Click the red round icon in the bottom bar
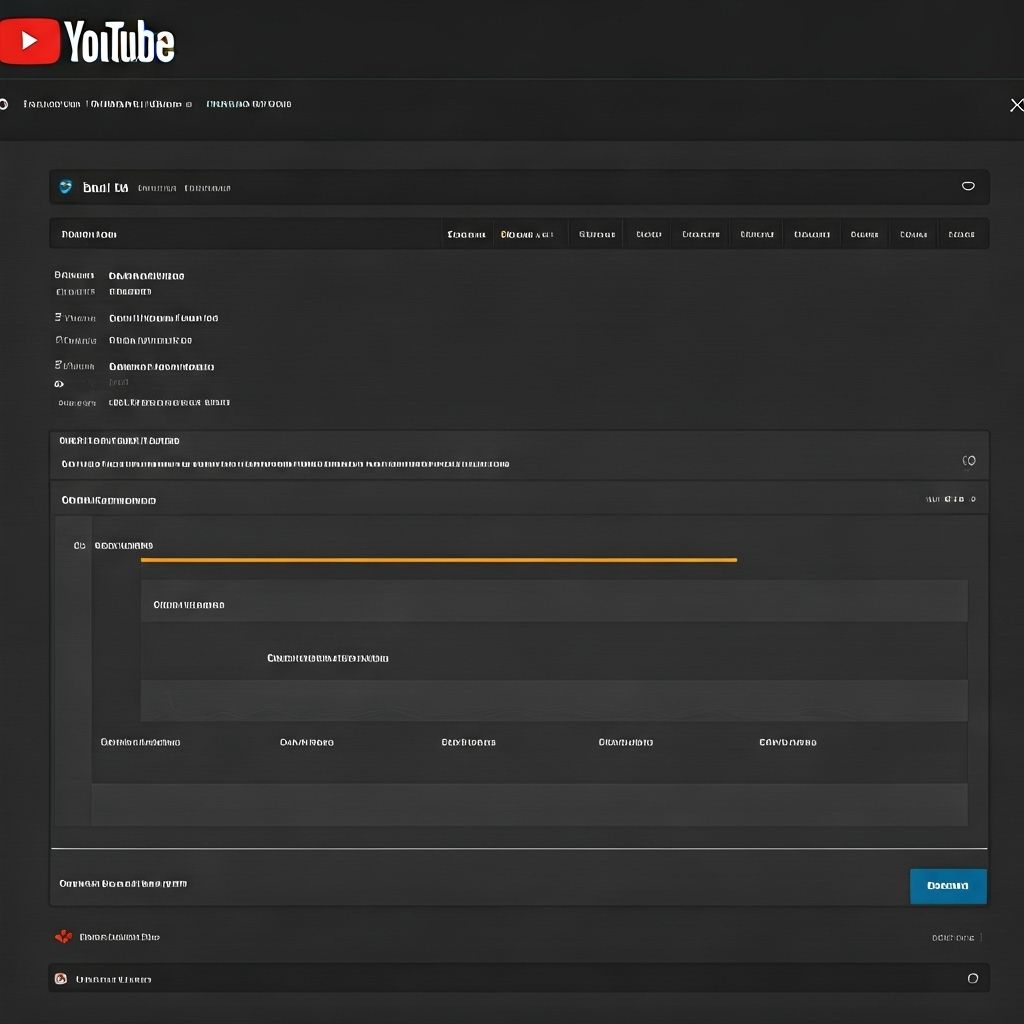Viewport: 1024px width, 1024px height. coord(61,979)
